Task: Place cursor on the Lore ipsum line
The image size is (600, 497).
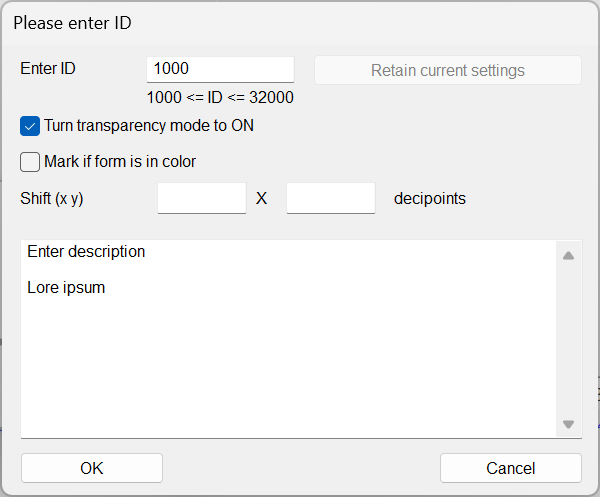Action: tap(66, 288)
